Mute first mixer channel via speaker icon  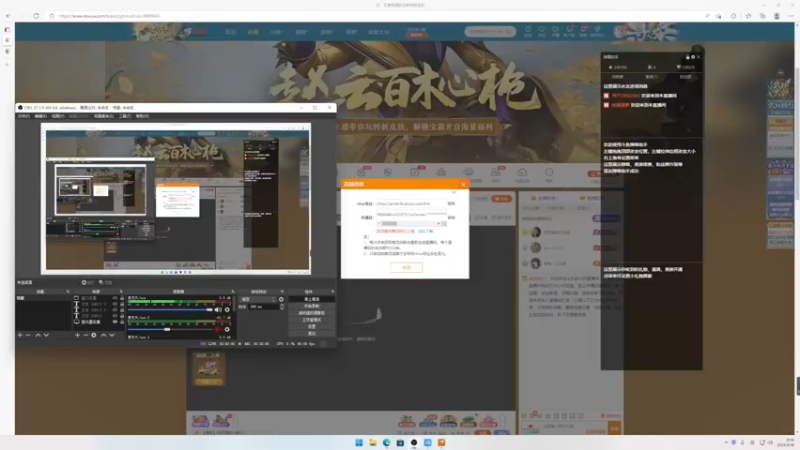218,310
